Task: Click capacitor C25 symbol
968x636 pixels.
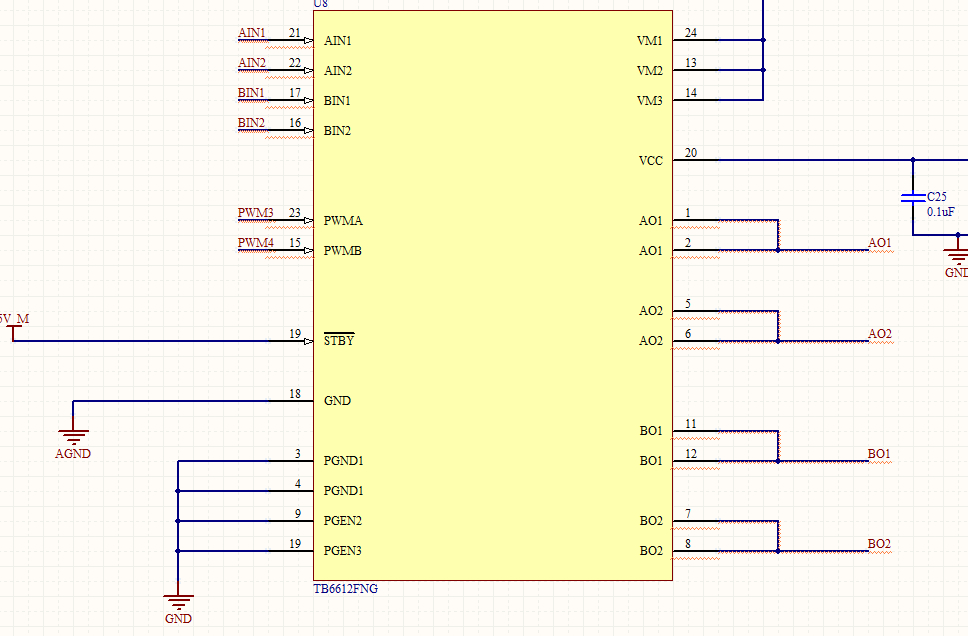Action: tap(913, 198)
